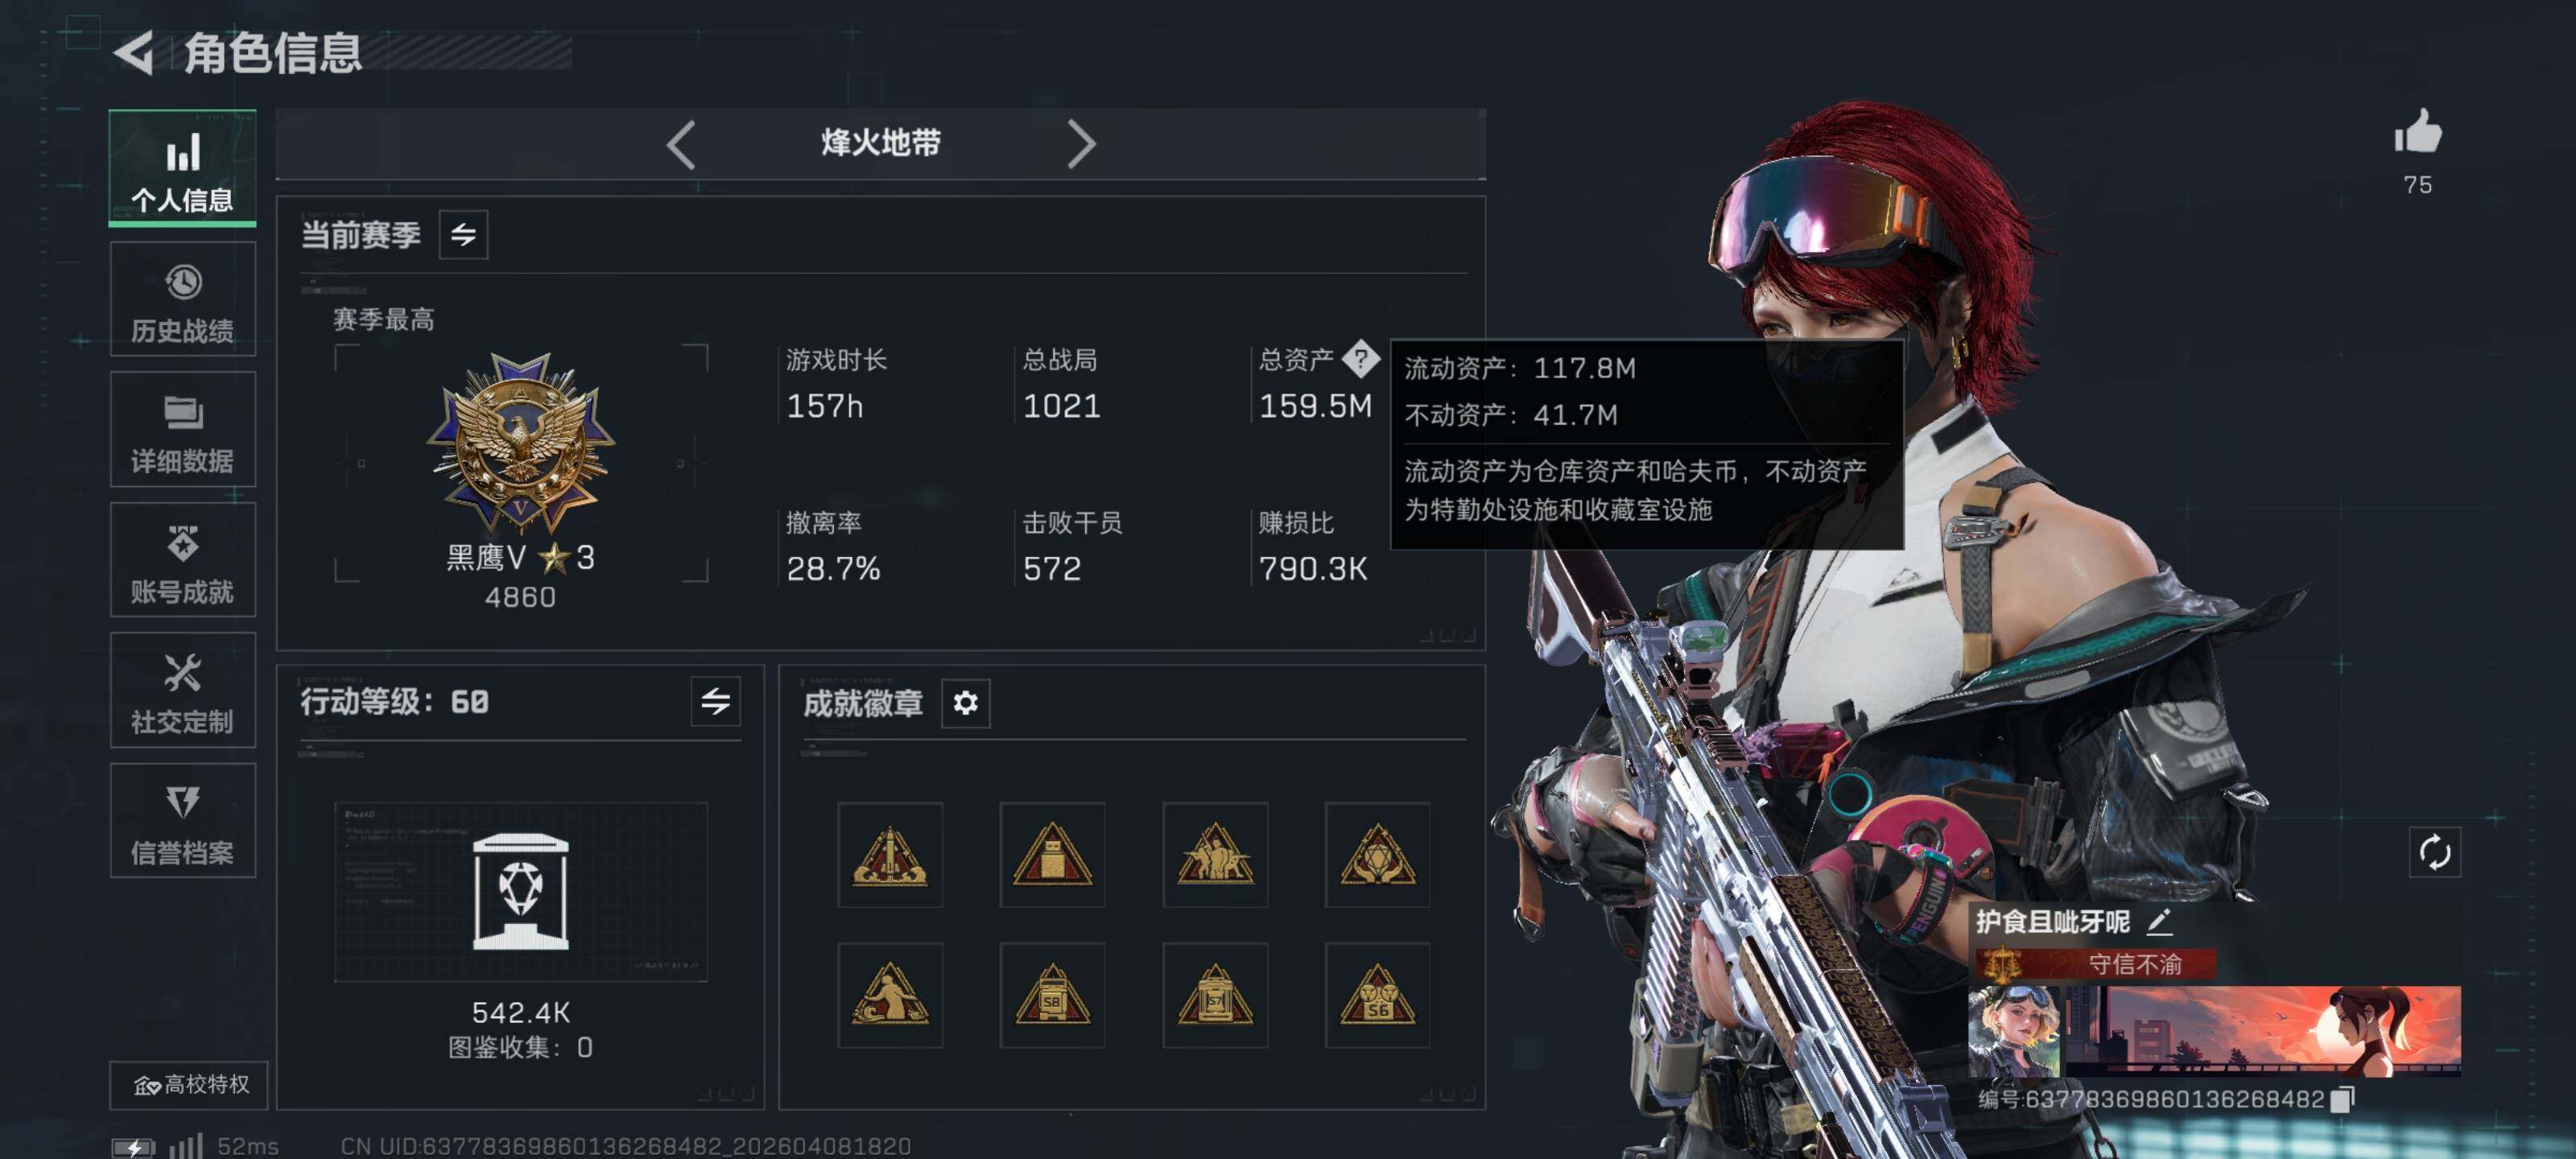Viewport: 2576px width, 1159px height.
Task: Open the 账号成就 tab
Action: 183,560
